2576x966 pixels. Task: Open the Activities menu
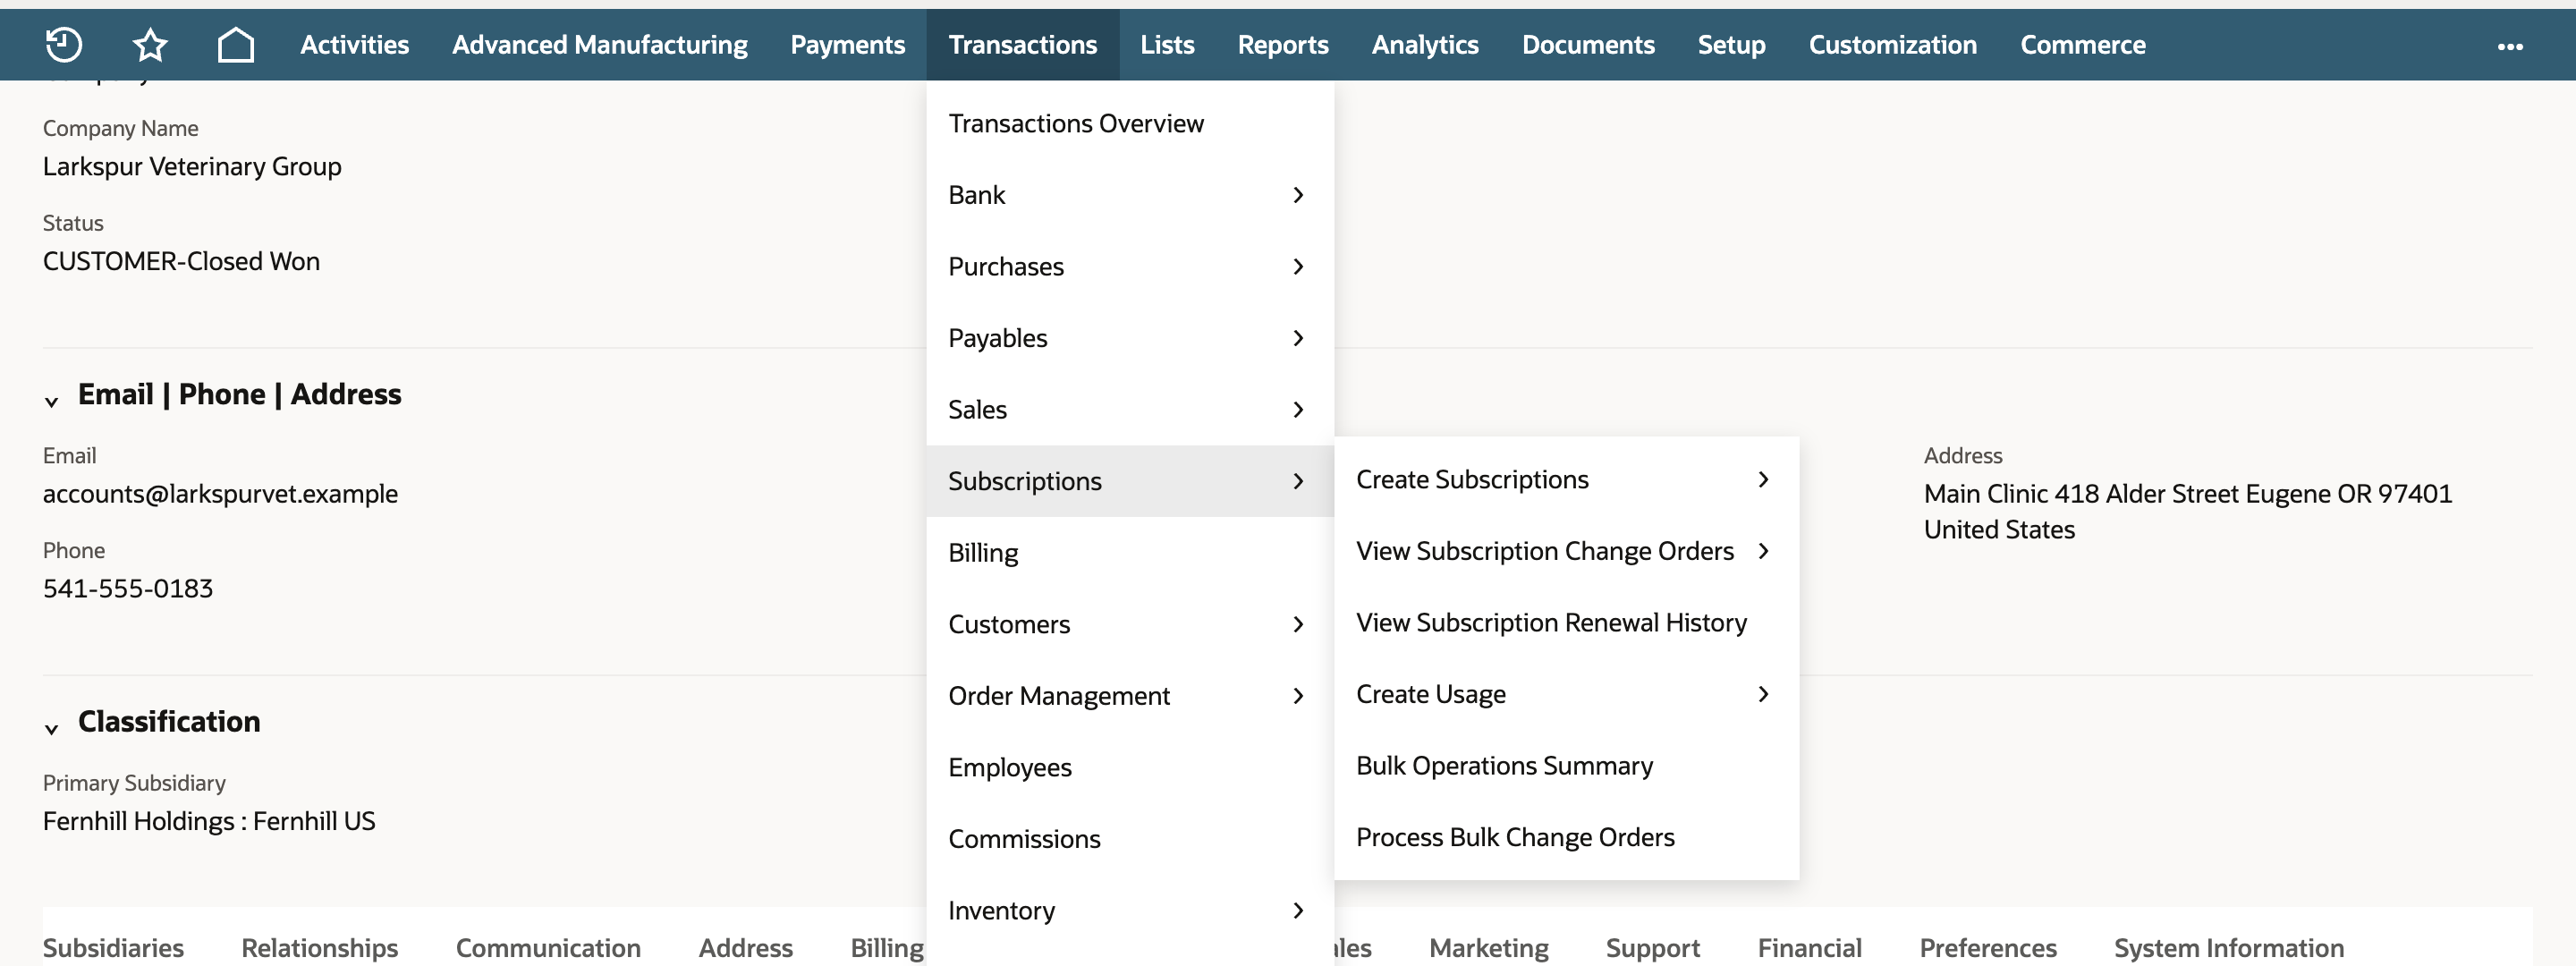tap(355, 45)
